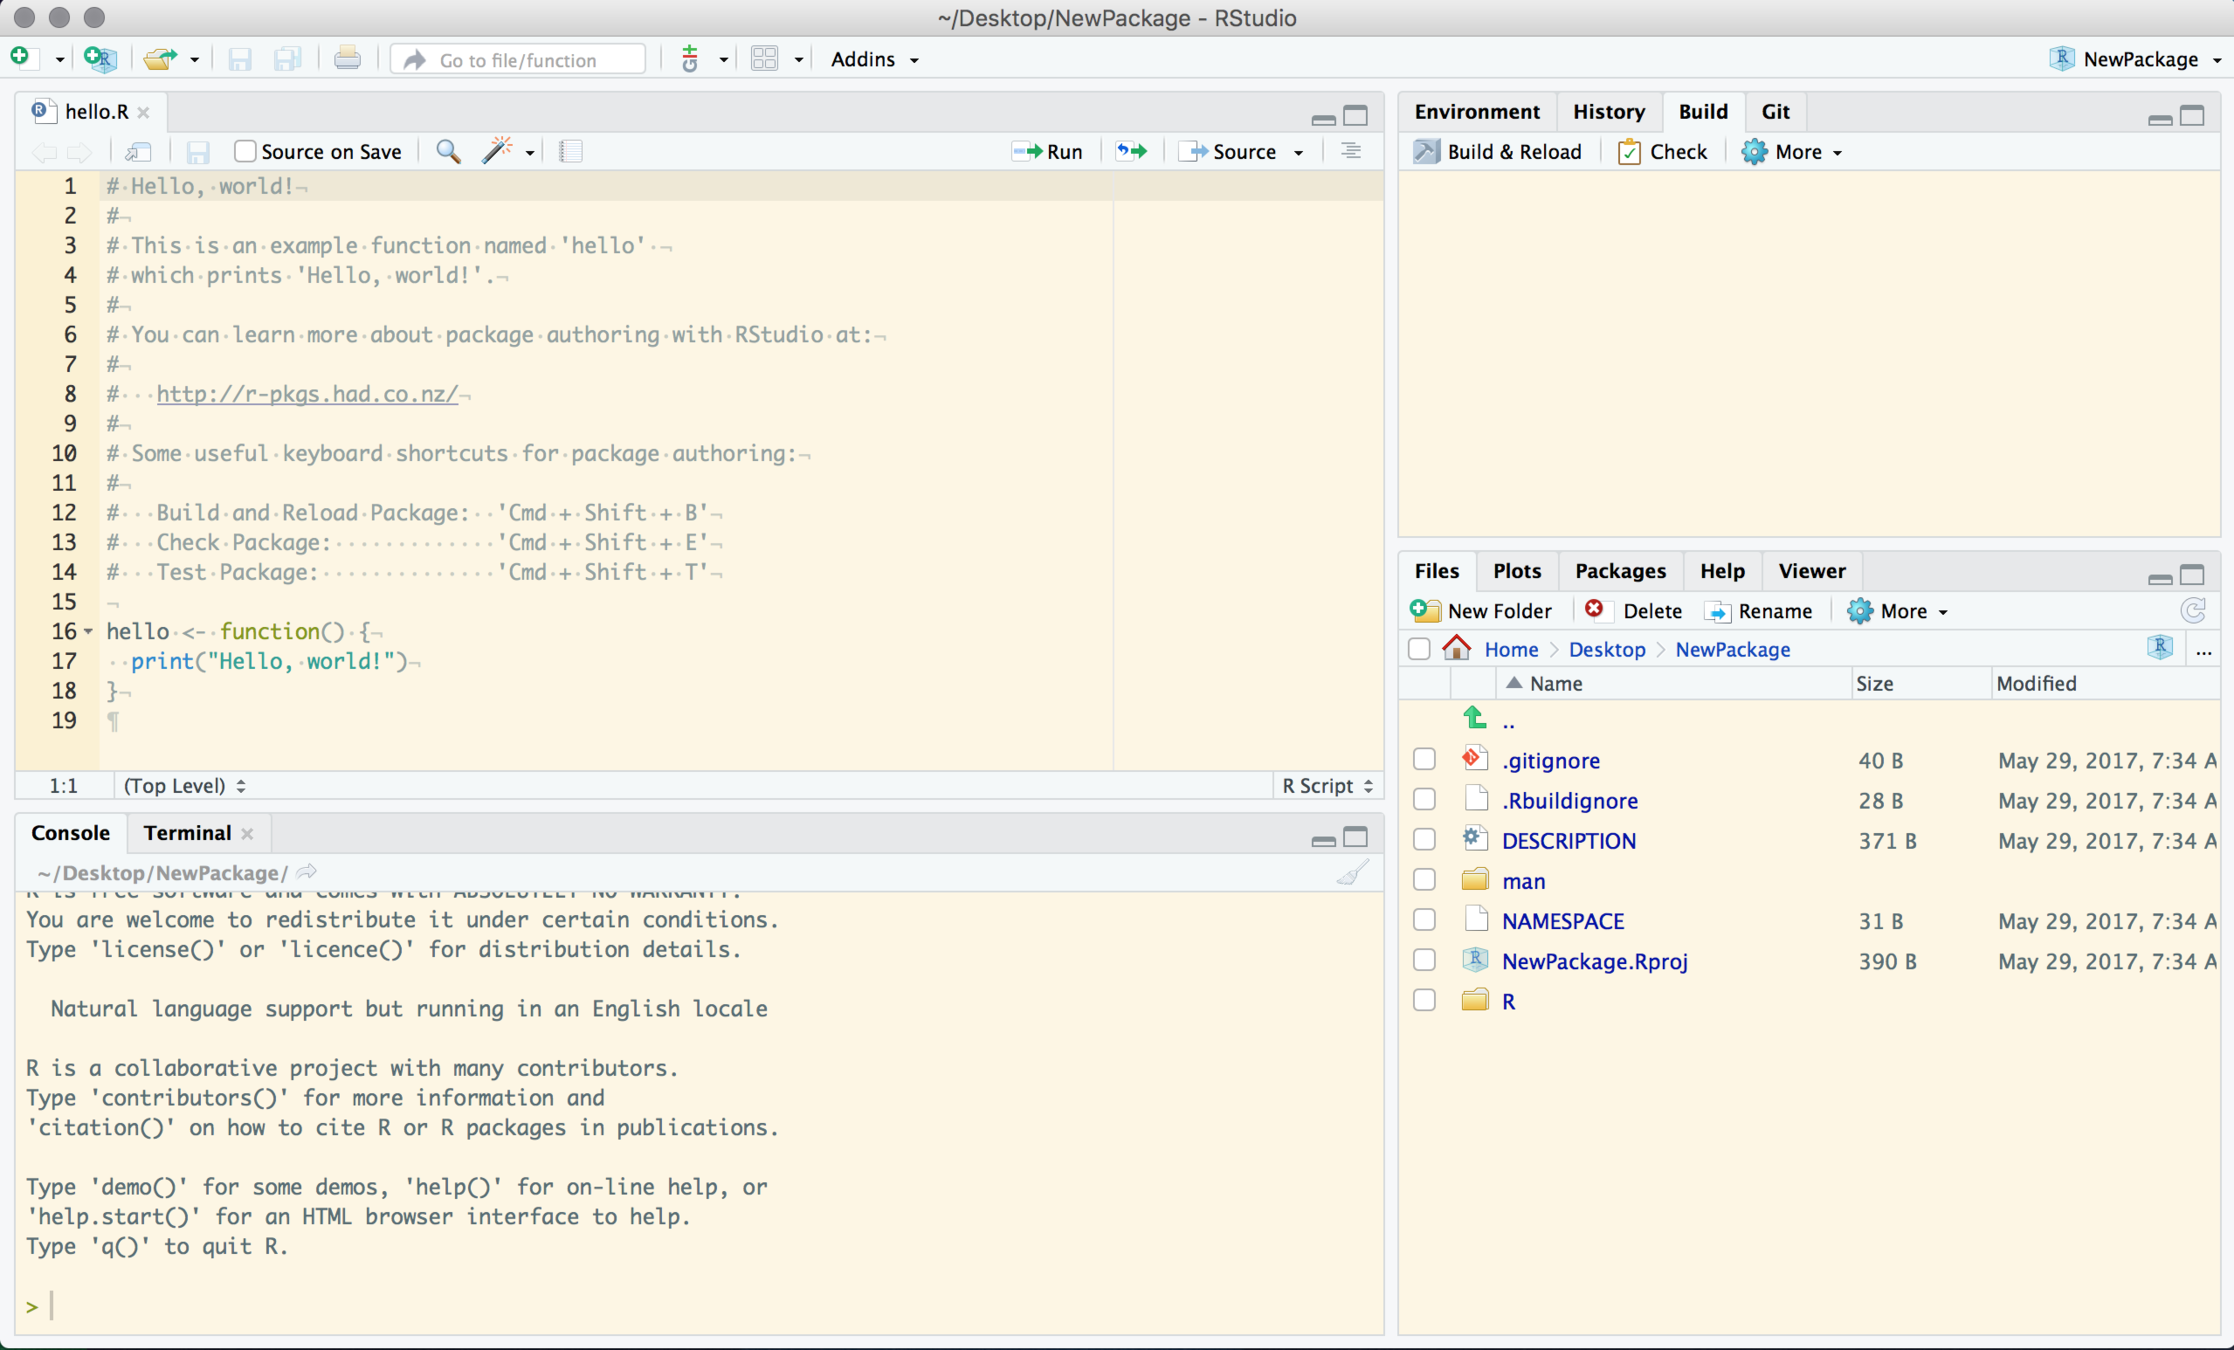2234x1350 pixels.
Task: Enable the Source on Save checkbox
Action: [245, 151]
